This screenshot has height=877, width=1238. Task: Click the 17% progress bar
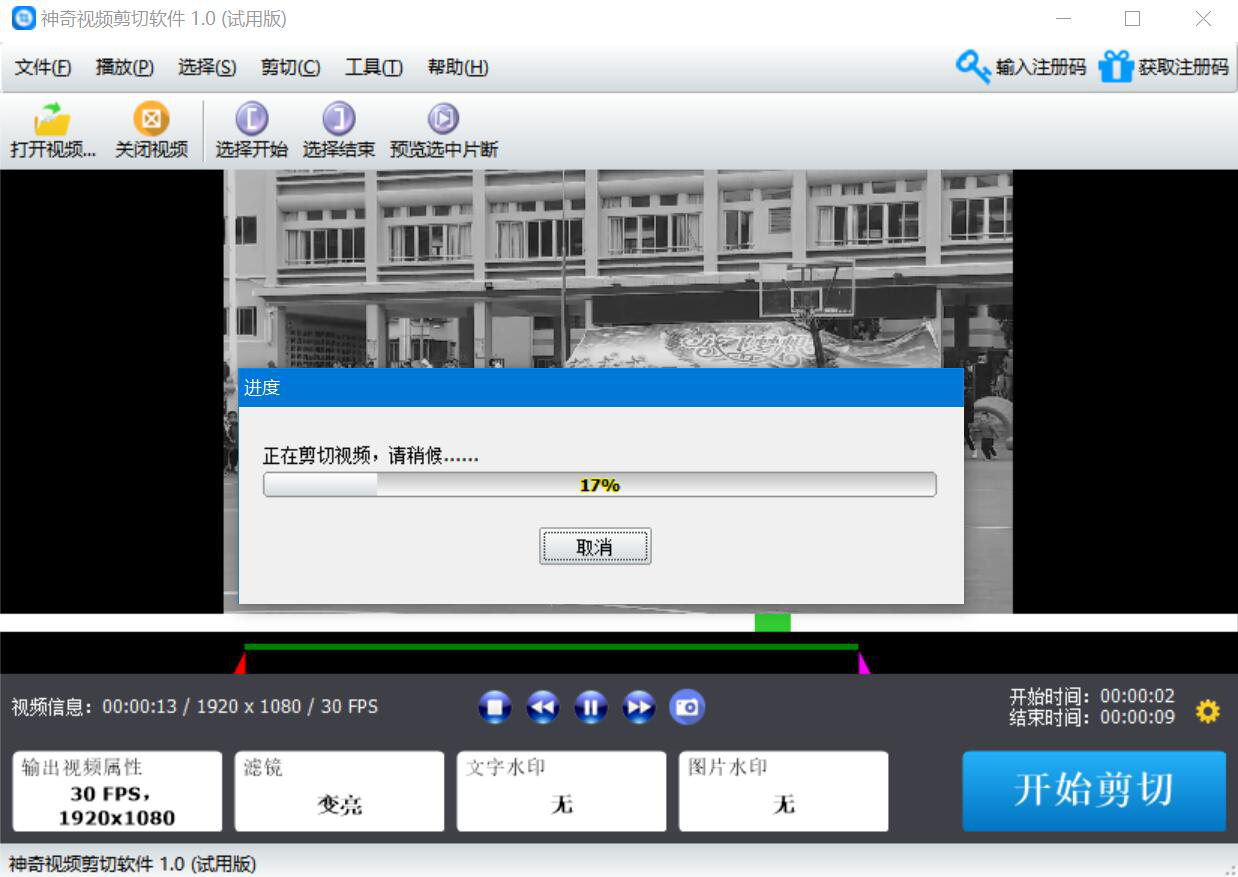pyautogui.click(x=599, y=485)
